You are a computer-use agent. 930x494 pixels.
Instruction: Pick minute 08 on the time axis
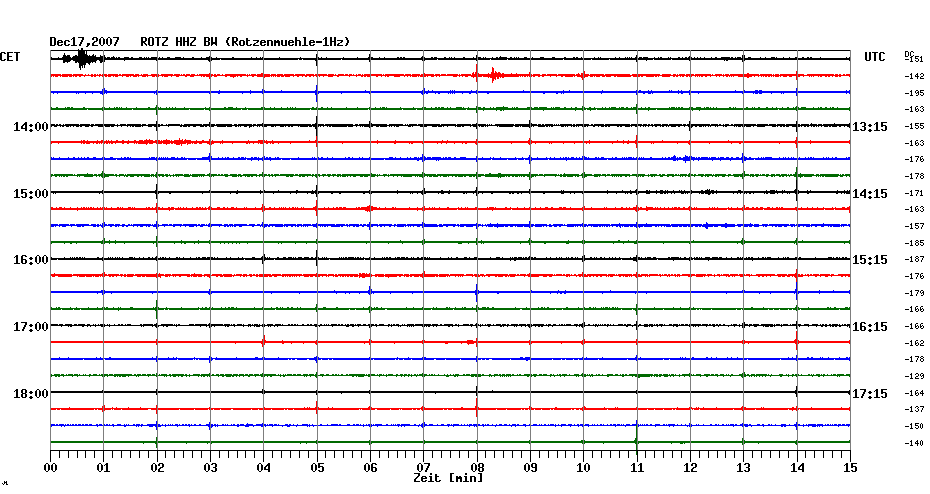(477, 468)
